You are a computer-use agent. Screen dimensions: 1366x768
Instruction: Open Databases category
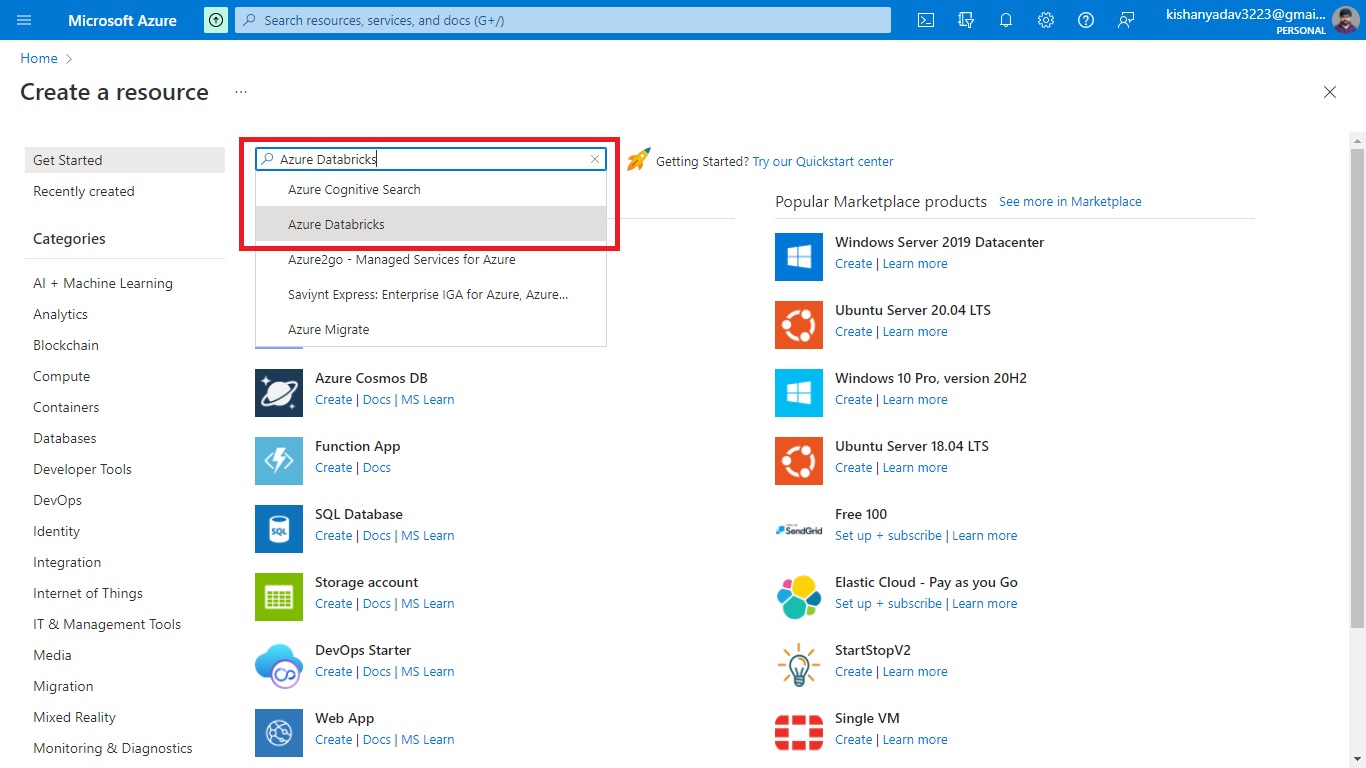pos(65,438)
